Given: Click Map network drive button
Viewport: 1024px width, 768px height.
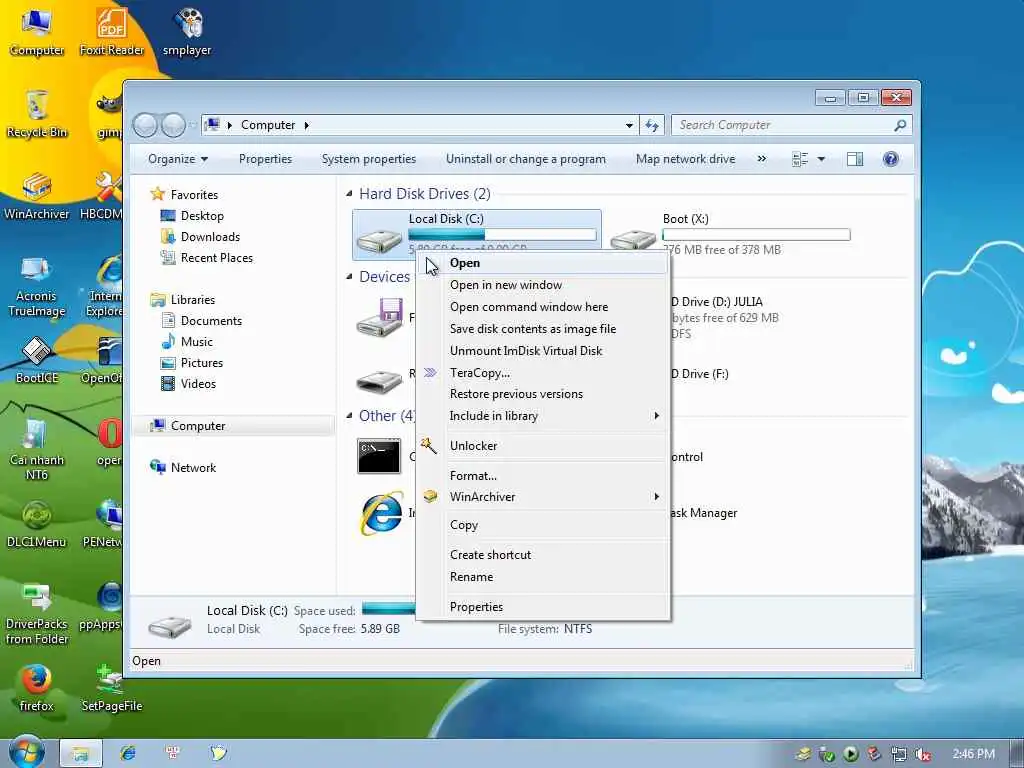Looking at the screenshot, I should pyautogui.click(x=685, y=159).
